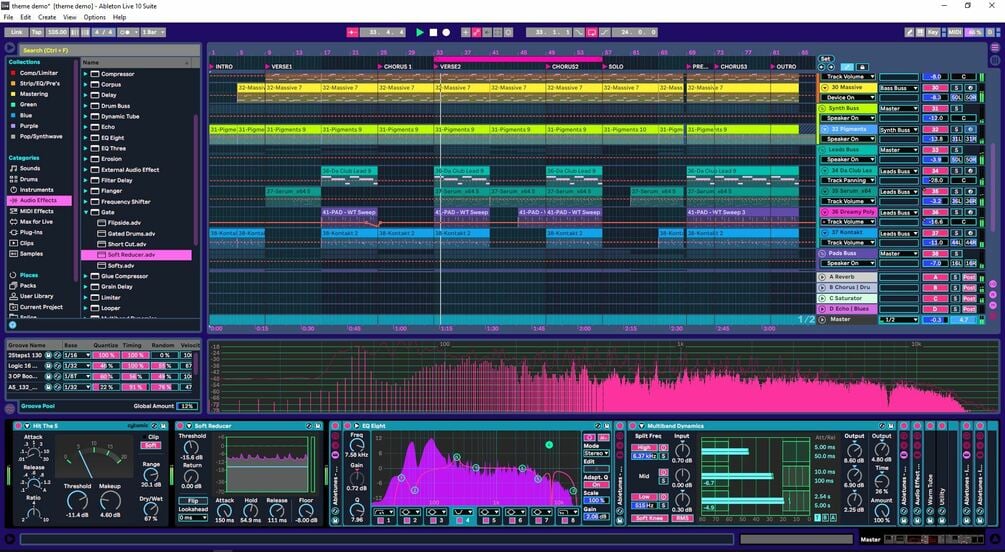
Task: Click Soft Knee in Multiband Dynamics
Action: 649,518
